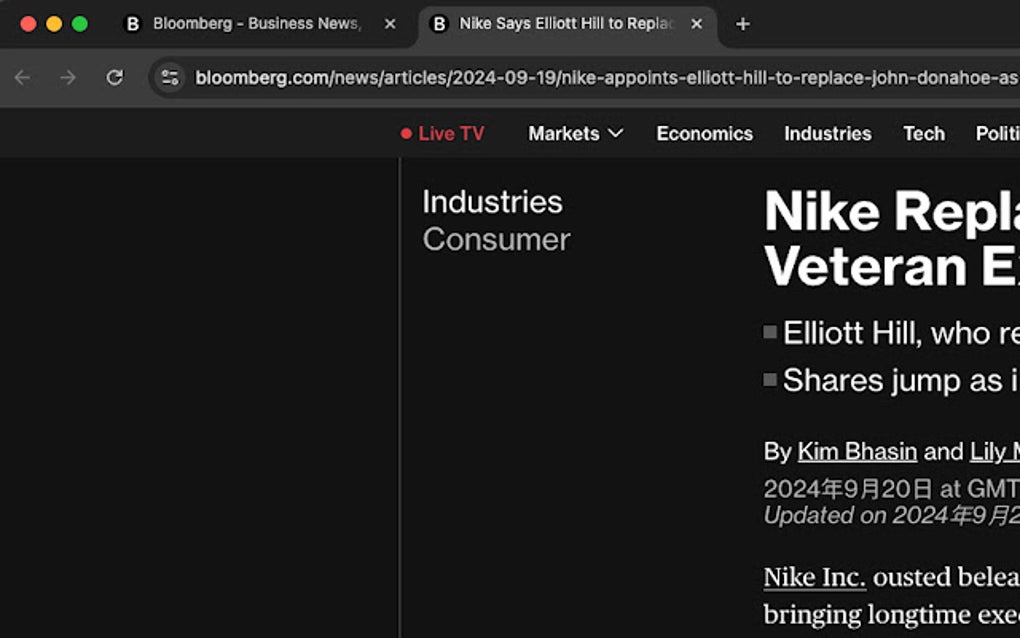Click the Kim Bhasin author link
1020x638 pixels.
point(857,451)
